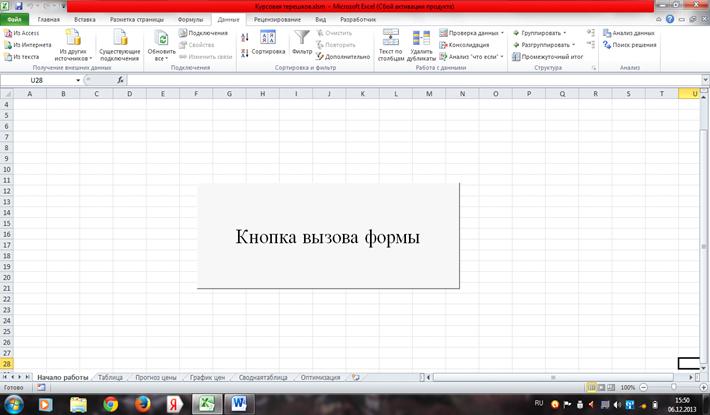Image resolution: width=710 pixels, height=415 pixels.
Task: Open the 'Оптимизация' sheet tab
Action: coord(318,377)
